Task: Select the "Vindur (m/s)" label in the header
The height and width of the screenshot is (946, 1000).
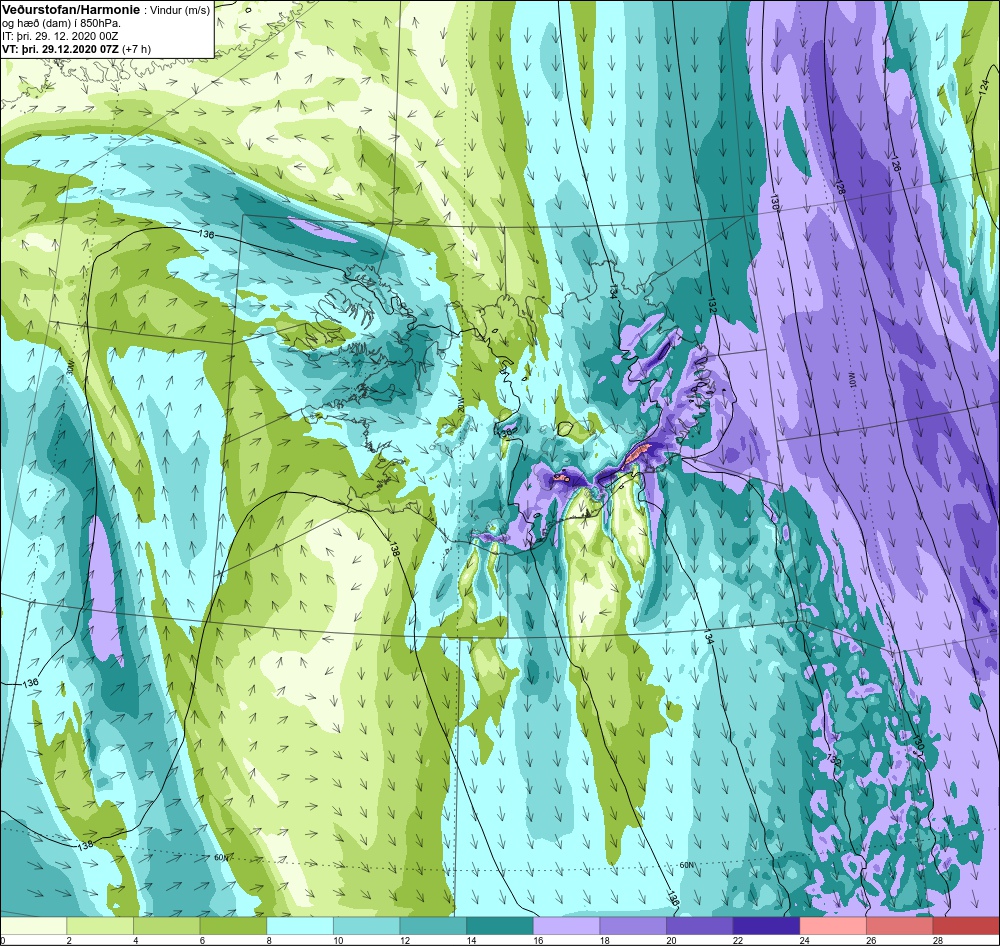Action: click(179, 10)
